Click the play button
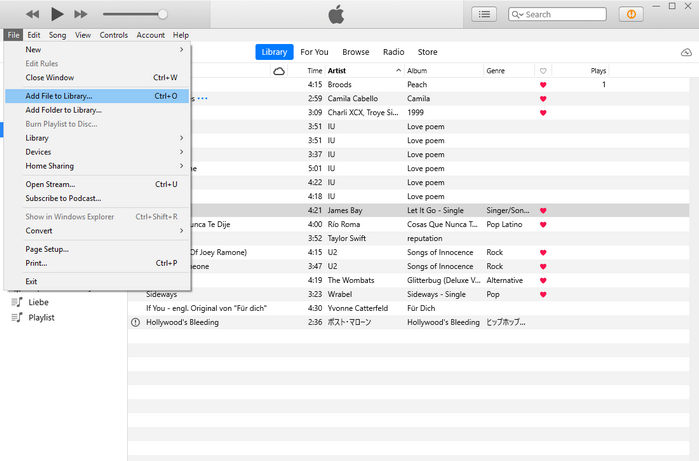 [x=57, y=14]
